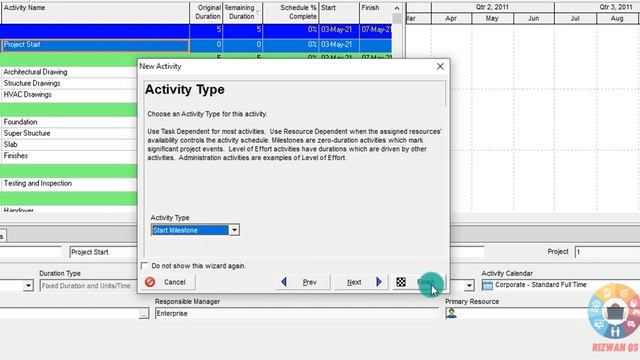Select the Foundation activity
This screenshot has width=640, height=360.
(x=20, y=122)
